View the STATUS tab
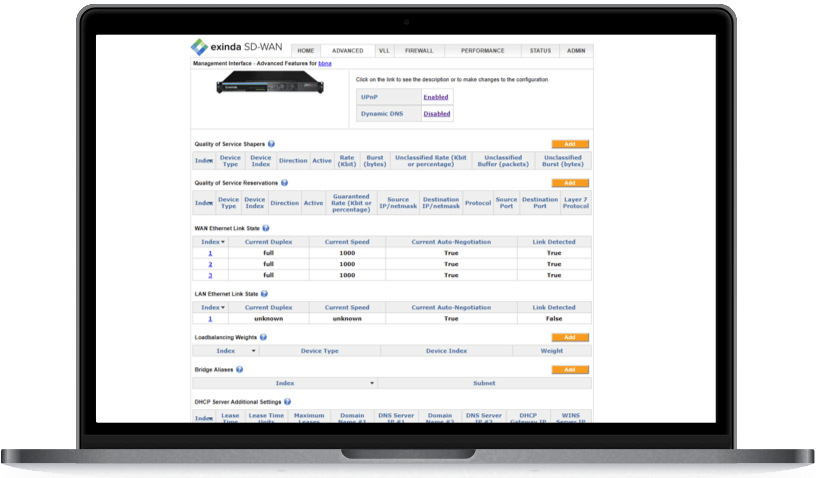Screen dimensions: 816x478 [540, 50]
